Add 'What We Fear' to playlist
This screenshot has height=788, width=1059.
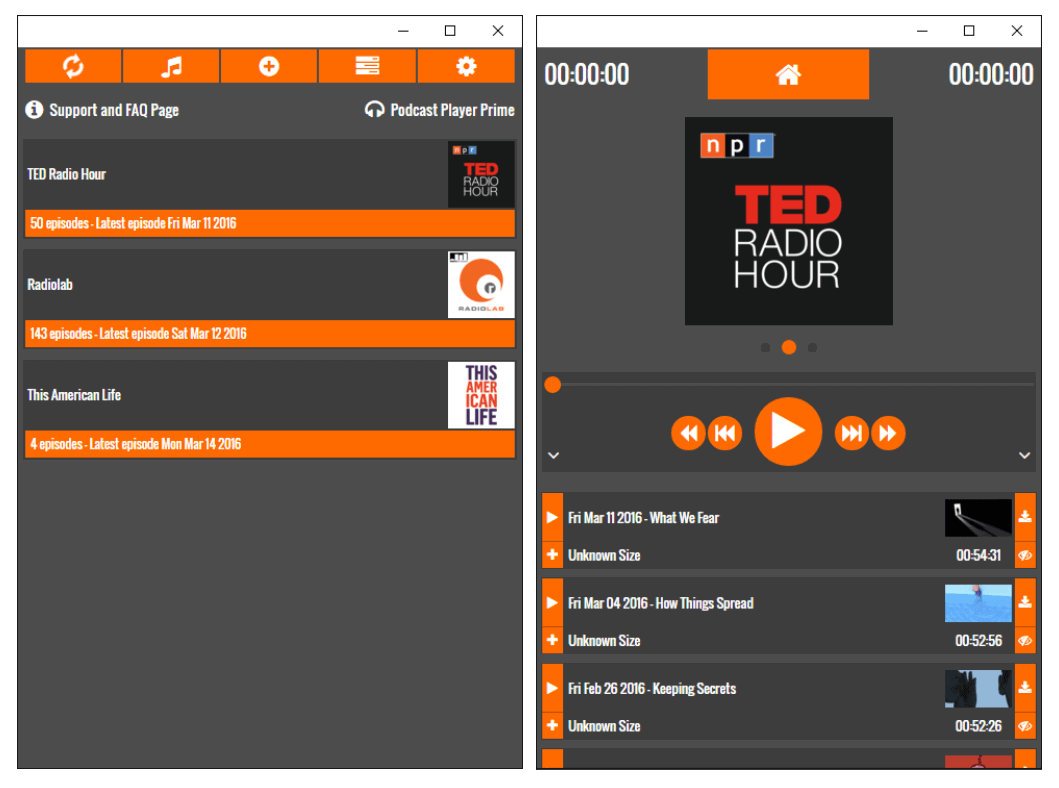(x=552, y=555)
